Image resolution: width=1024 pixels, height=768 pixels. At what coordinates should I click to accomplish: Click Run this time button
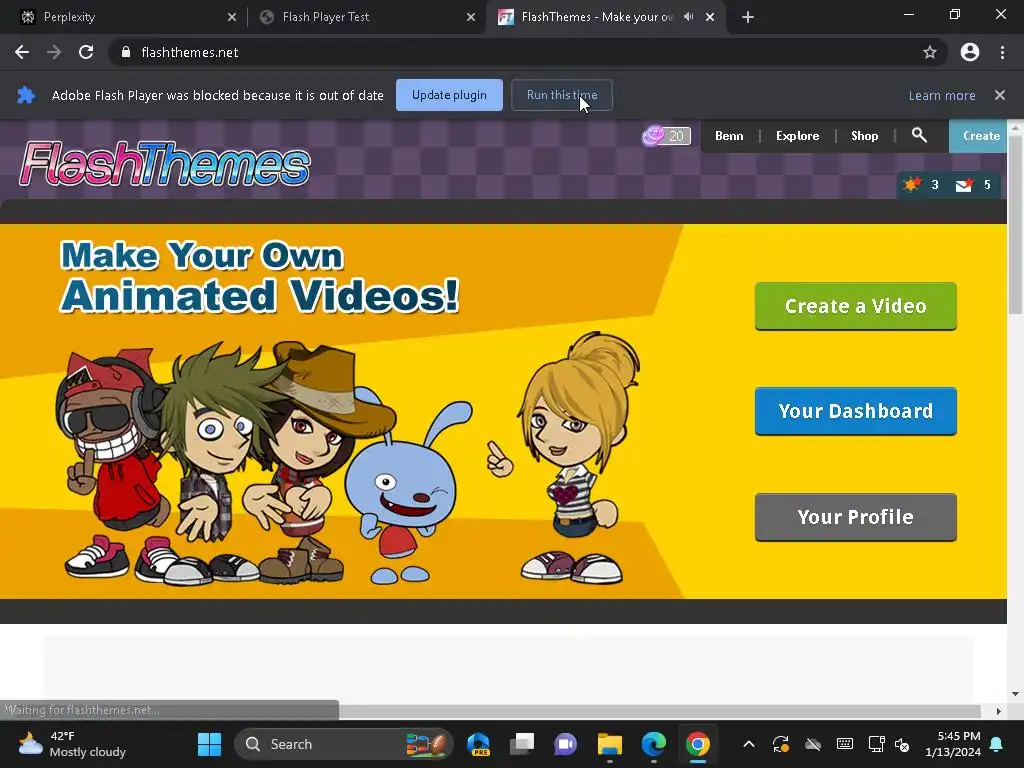coord(562,95)
